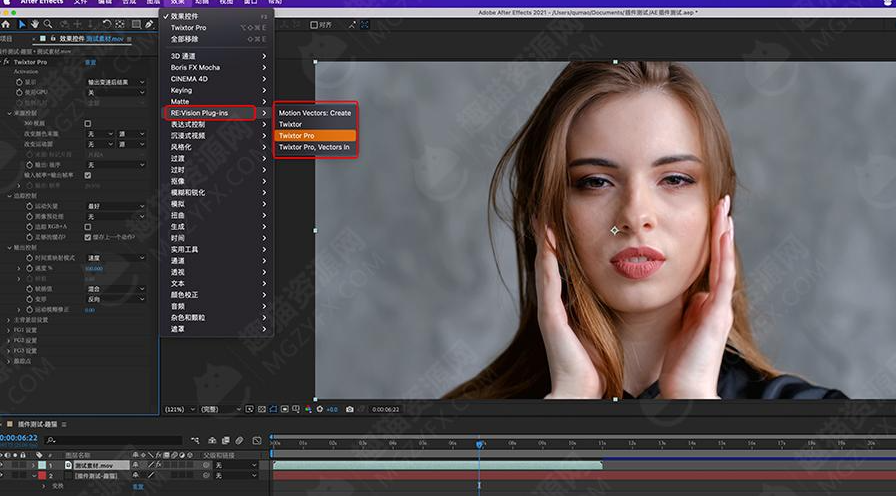Open the resolution dropdown showing 完整
The width and height of the screenshot is (896, 496).
tap(220, 409)
